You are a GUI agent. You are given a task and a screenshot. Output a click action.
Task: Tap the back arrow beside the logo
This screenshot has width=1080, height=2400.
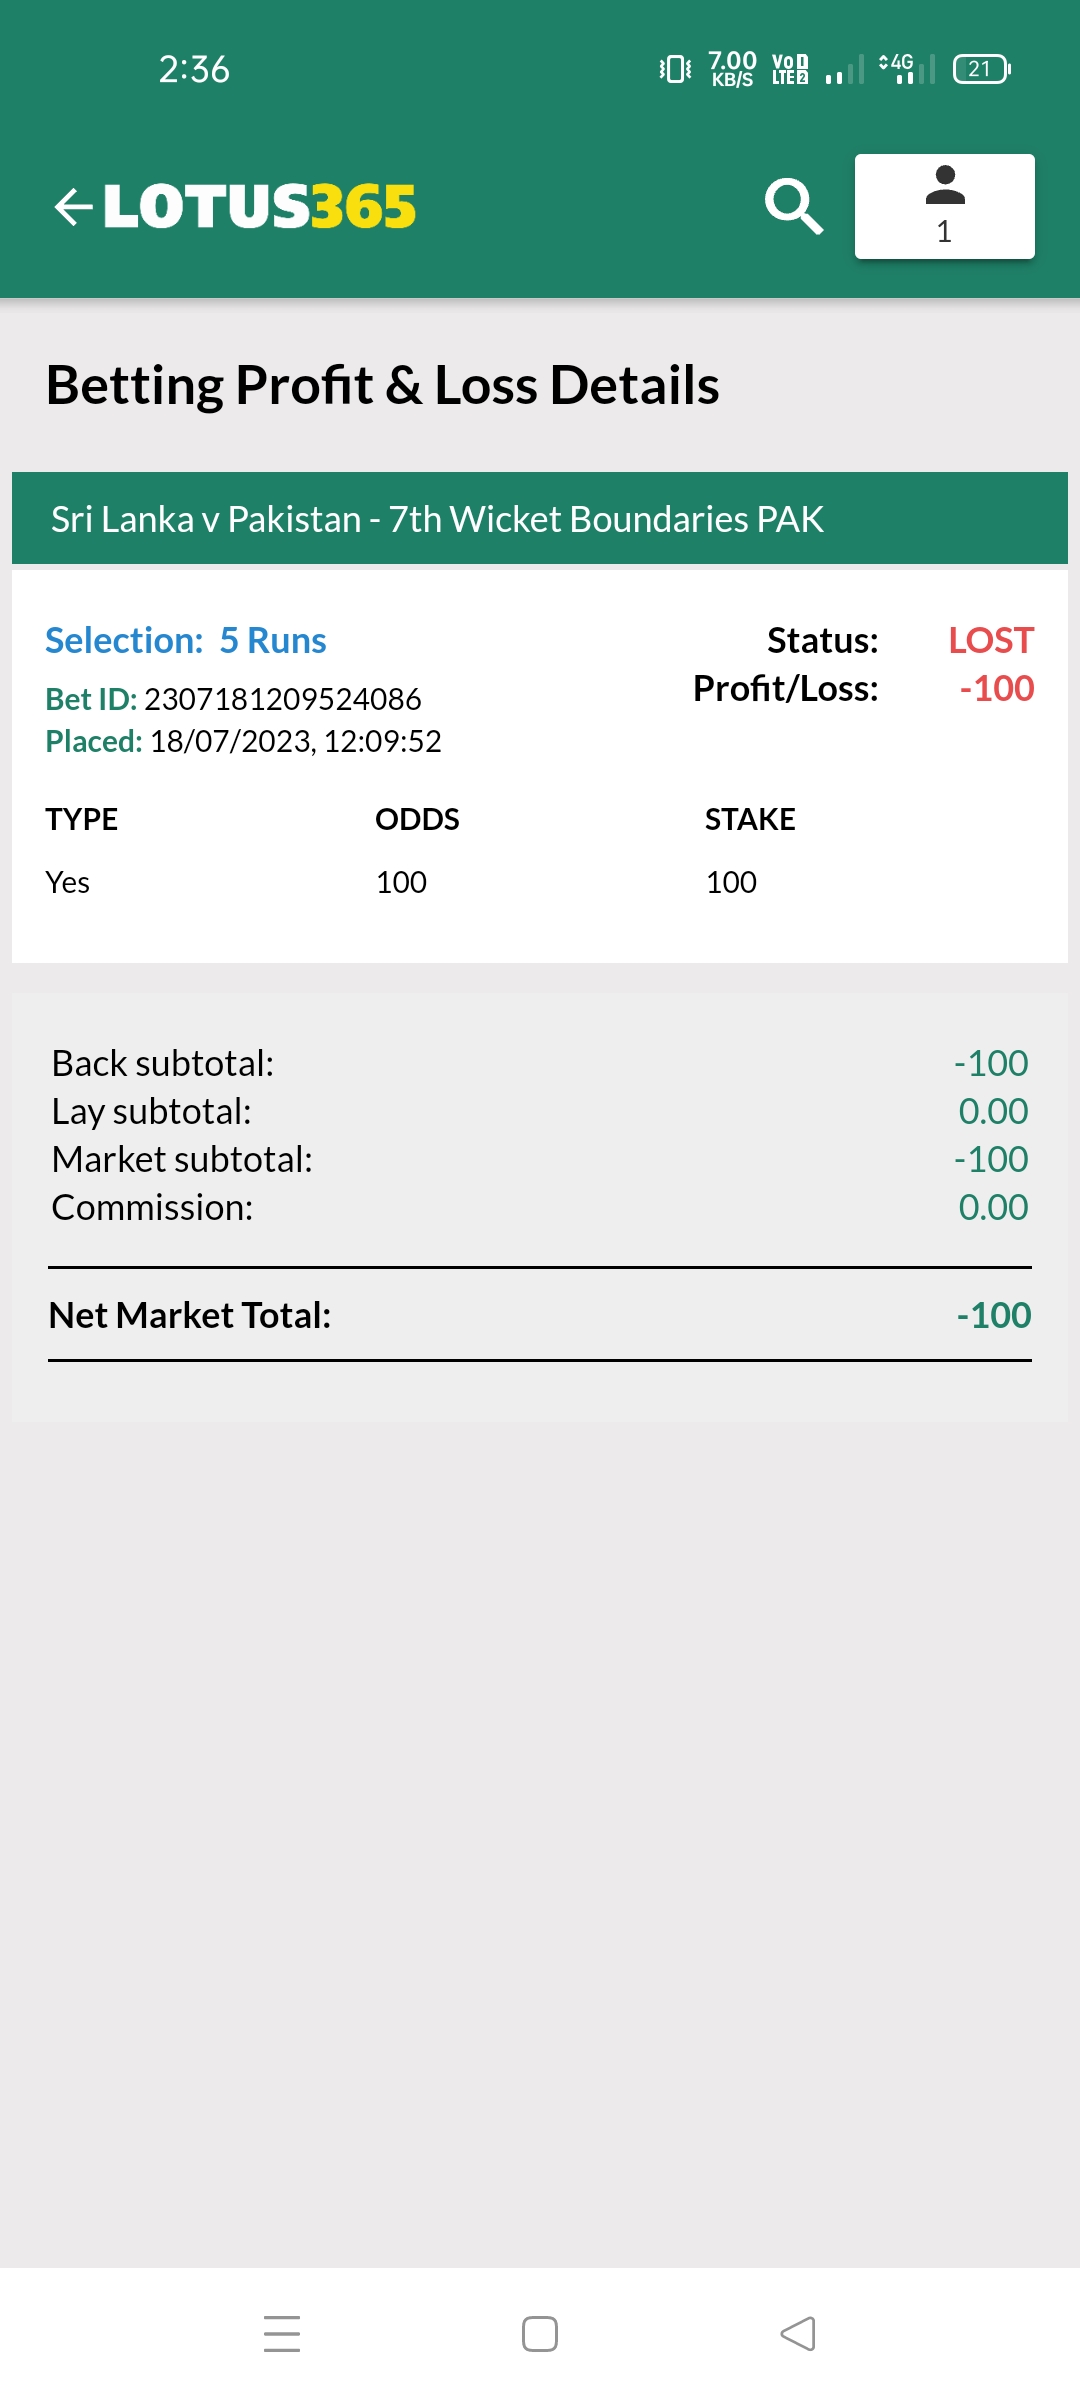tap(73, 207)
